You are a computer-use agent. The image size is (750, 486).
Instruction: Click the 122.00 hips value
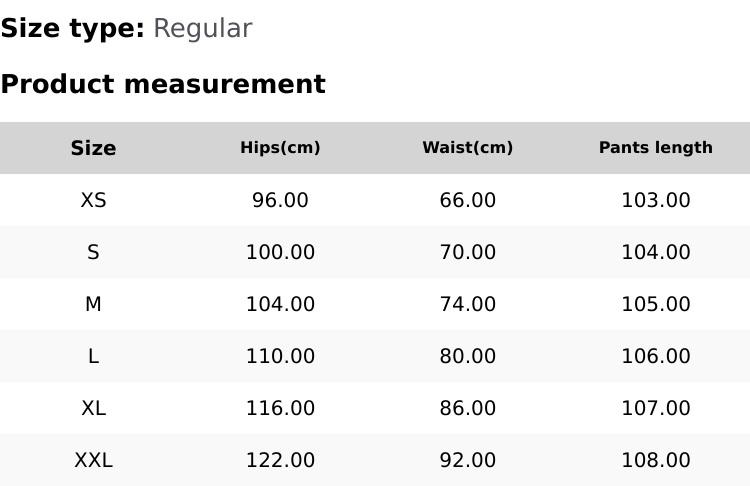[x=280, y=460]
